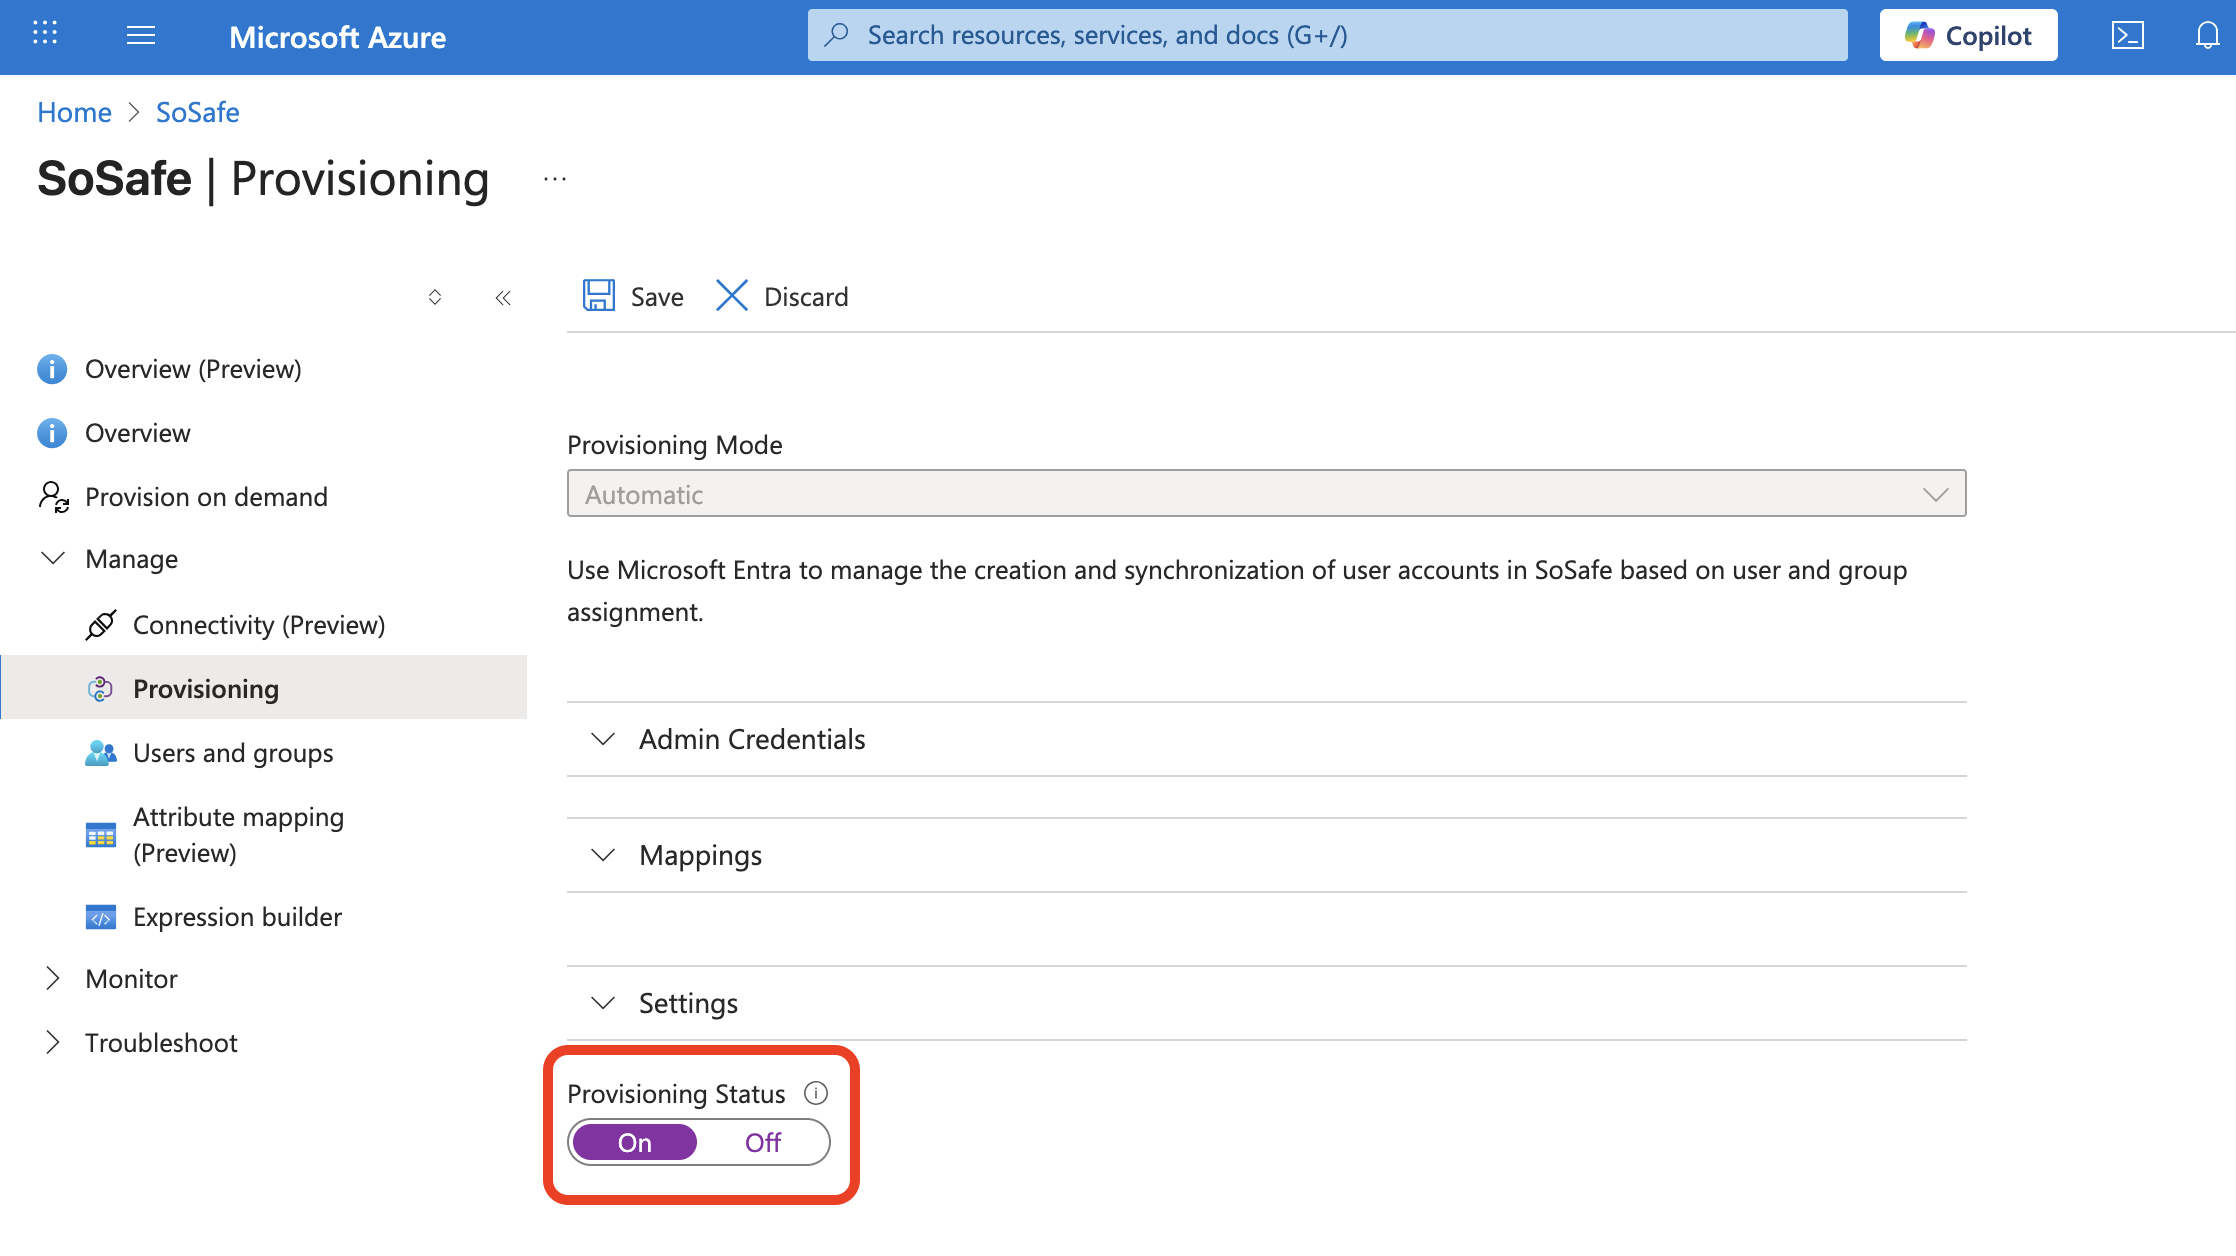Click the Save disk icon
2236x1256 pixels.
tap(599, 296)
